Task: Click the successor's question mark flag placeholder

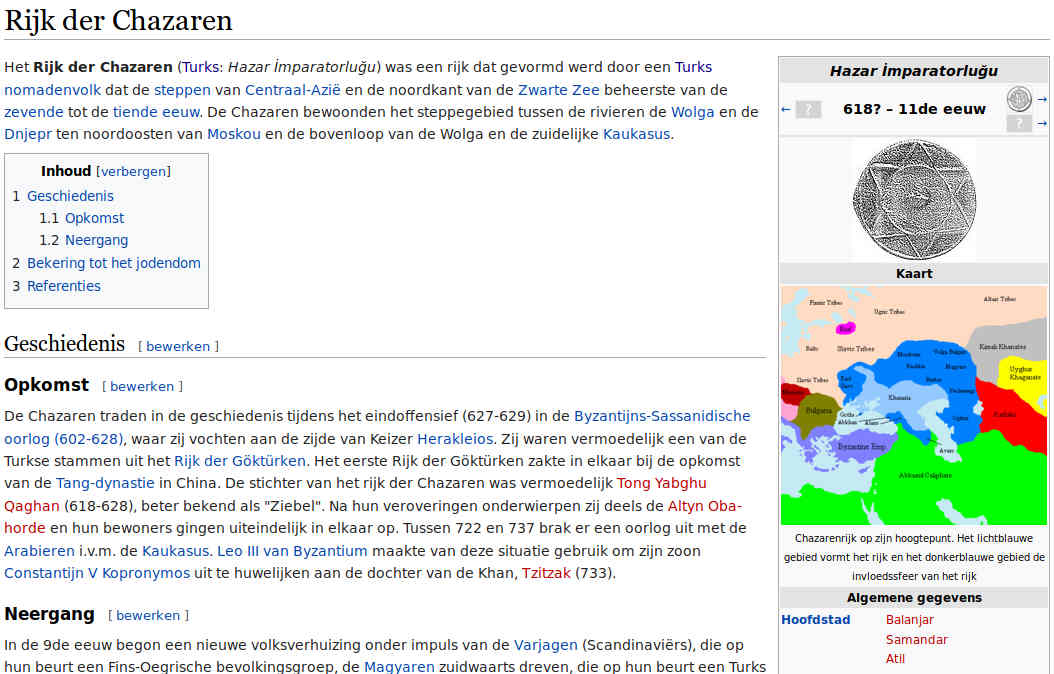Action: point(1018,124)
